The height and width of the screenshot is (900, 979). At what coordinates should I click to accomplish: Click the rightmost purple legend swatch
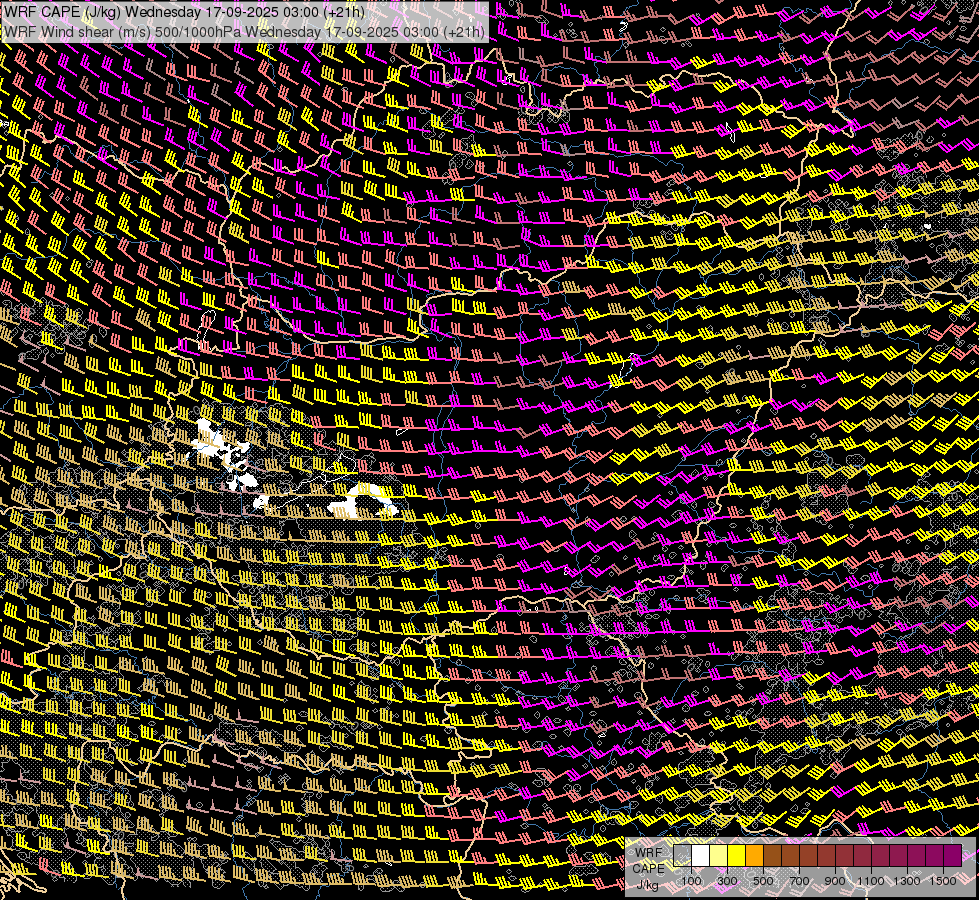tap(952, 856)
